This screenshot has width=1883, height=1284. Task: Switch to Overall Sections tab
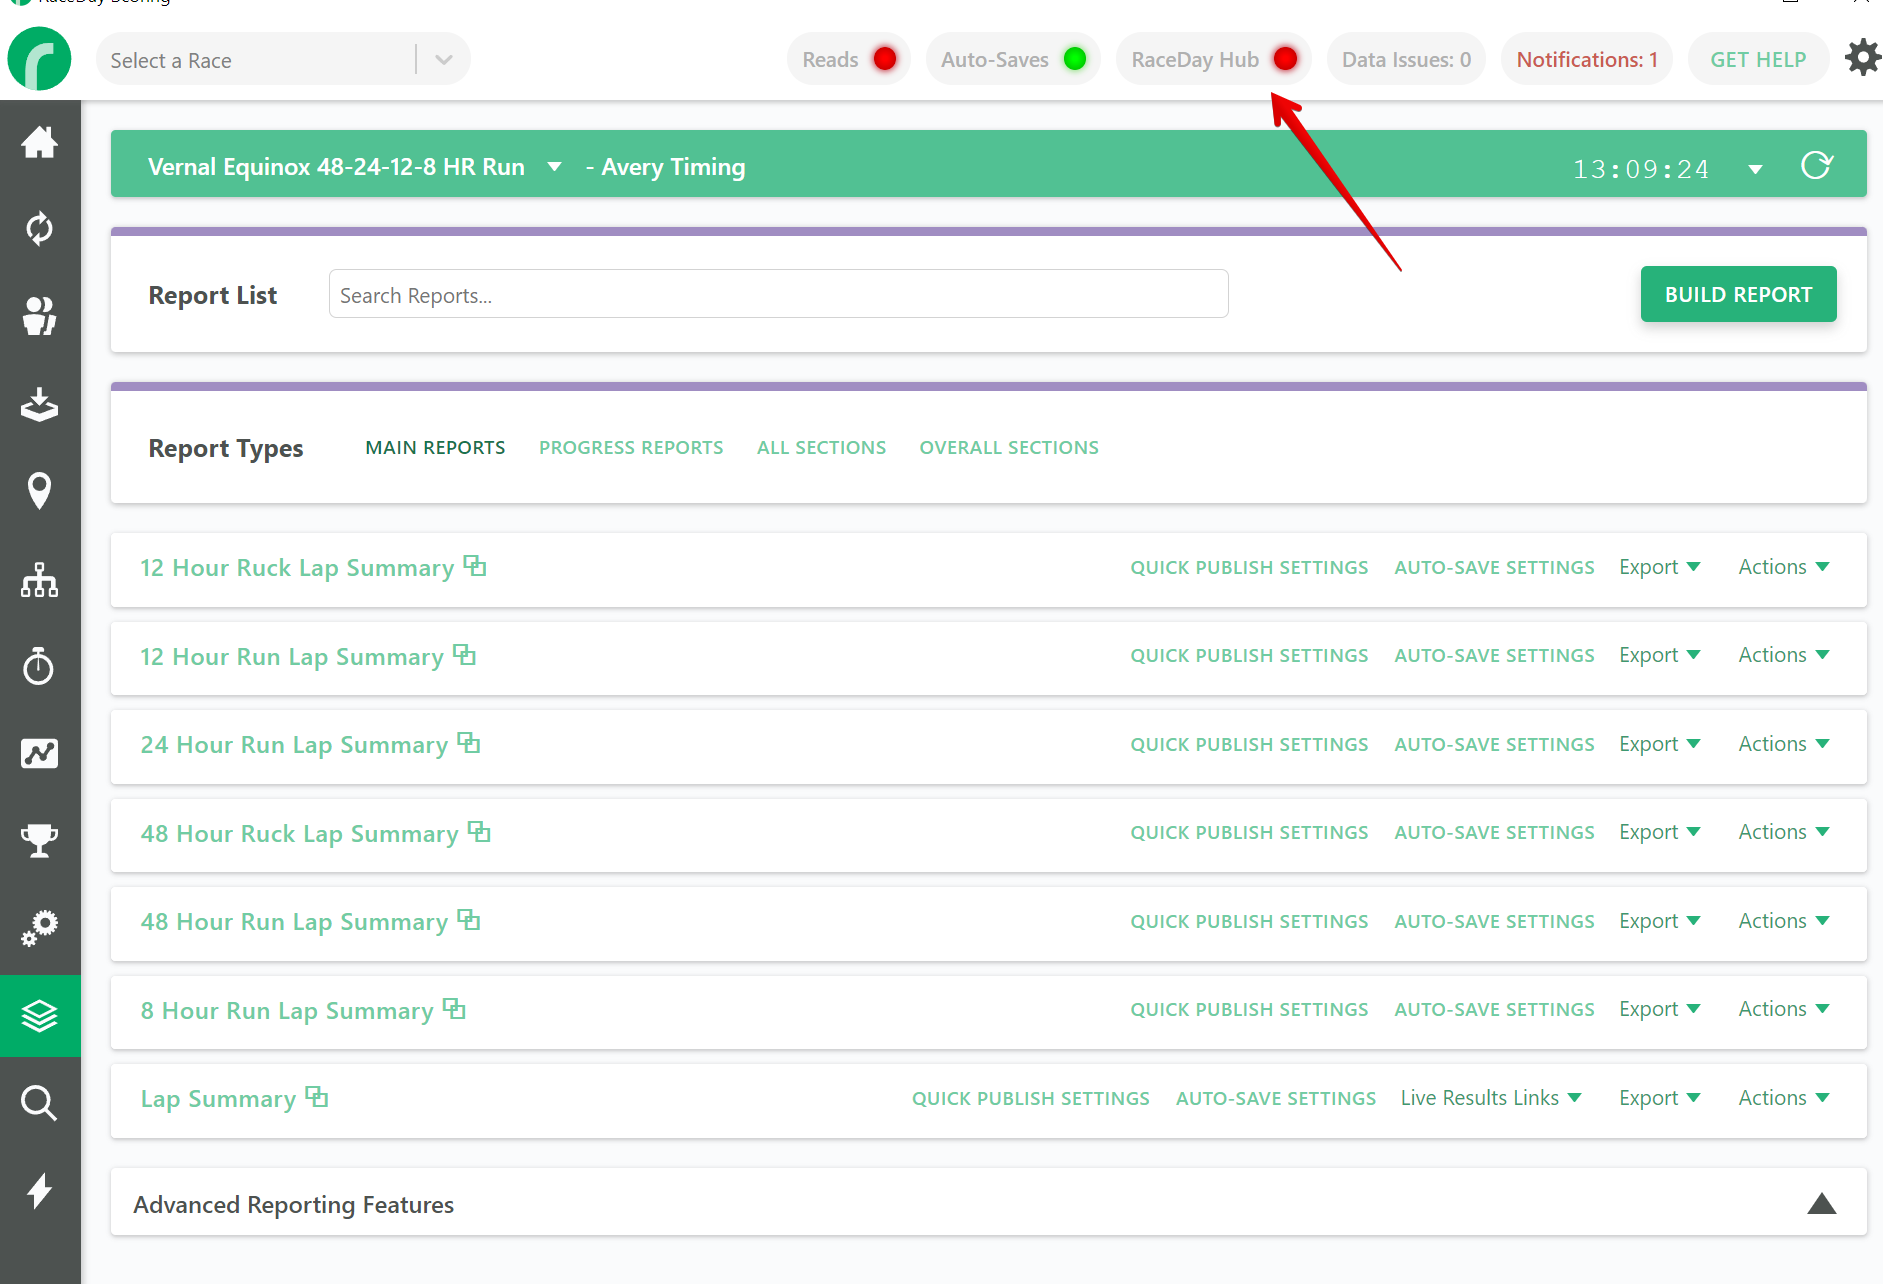pyautogui.click(x=1009, y=448)
